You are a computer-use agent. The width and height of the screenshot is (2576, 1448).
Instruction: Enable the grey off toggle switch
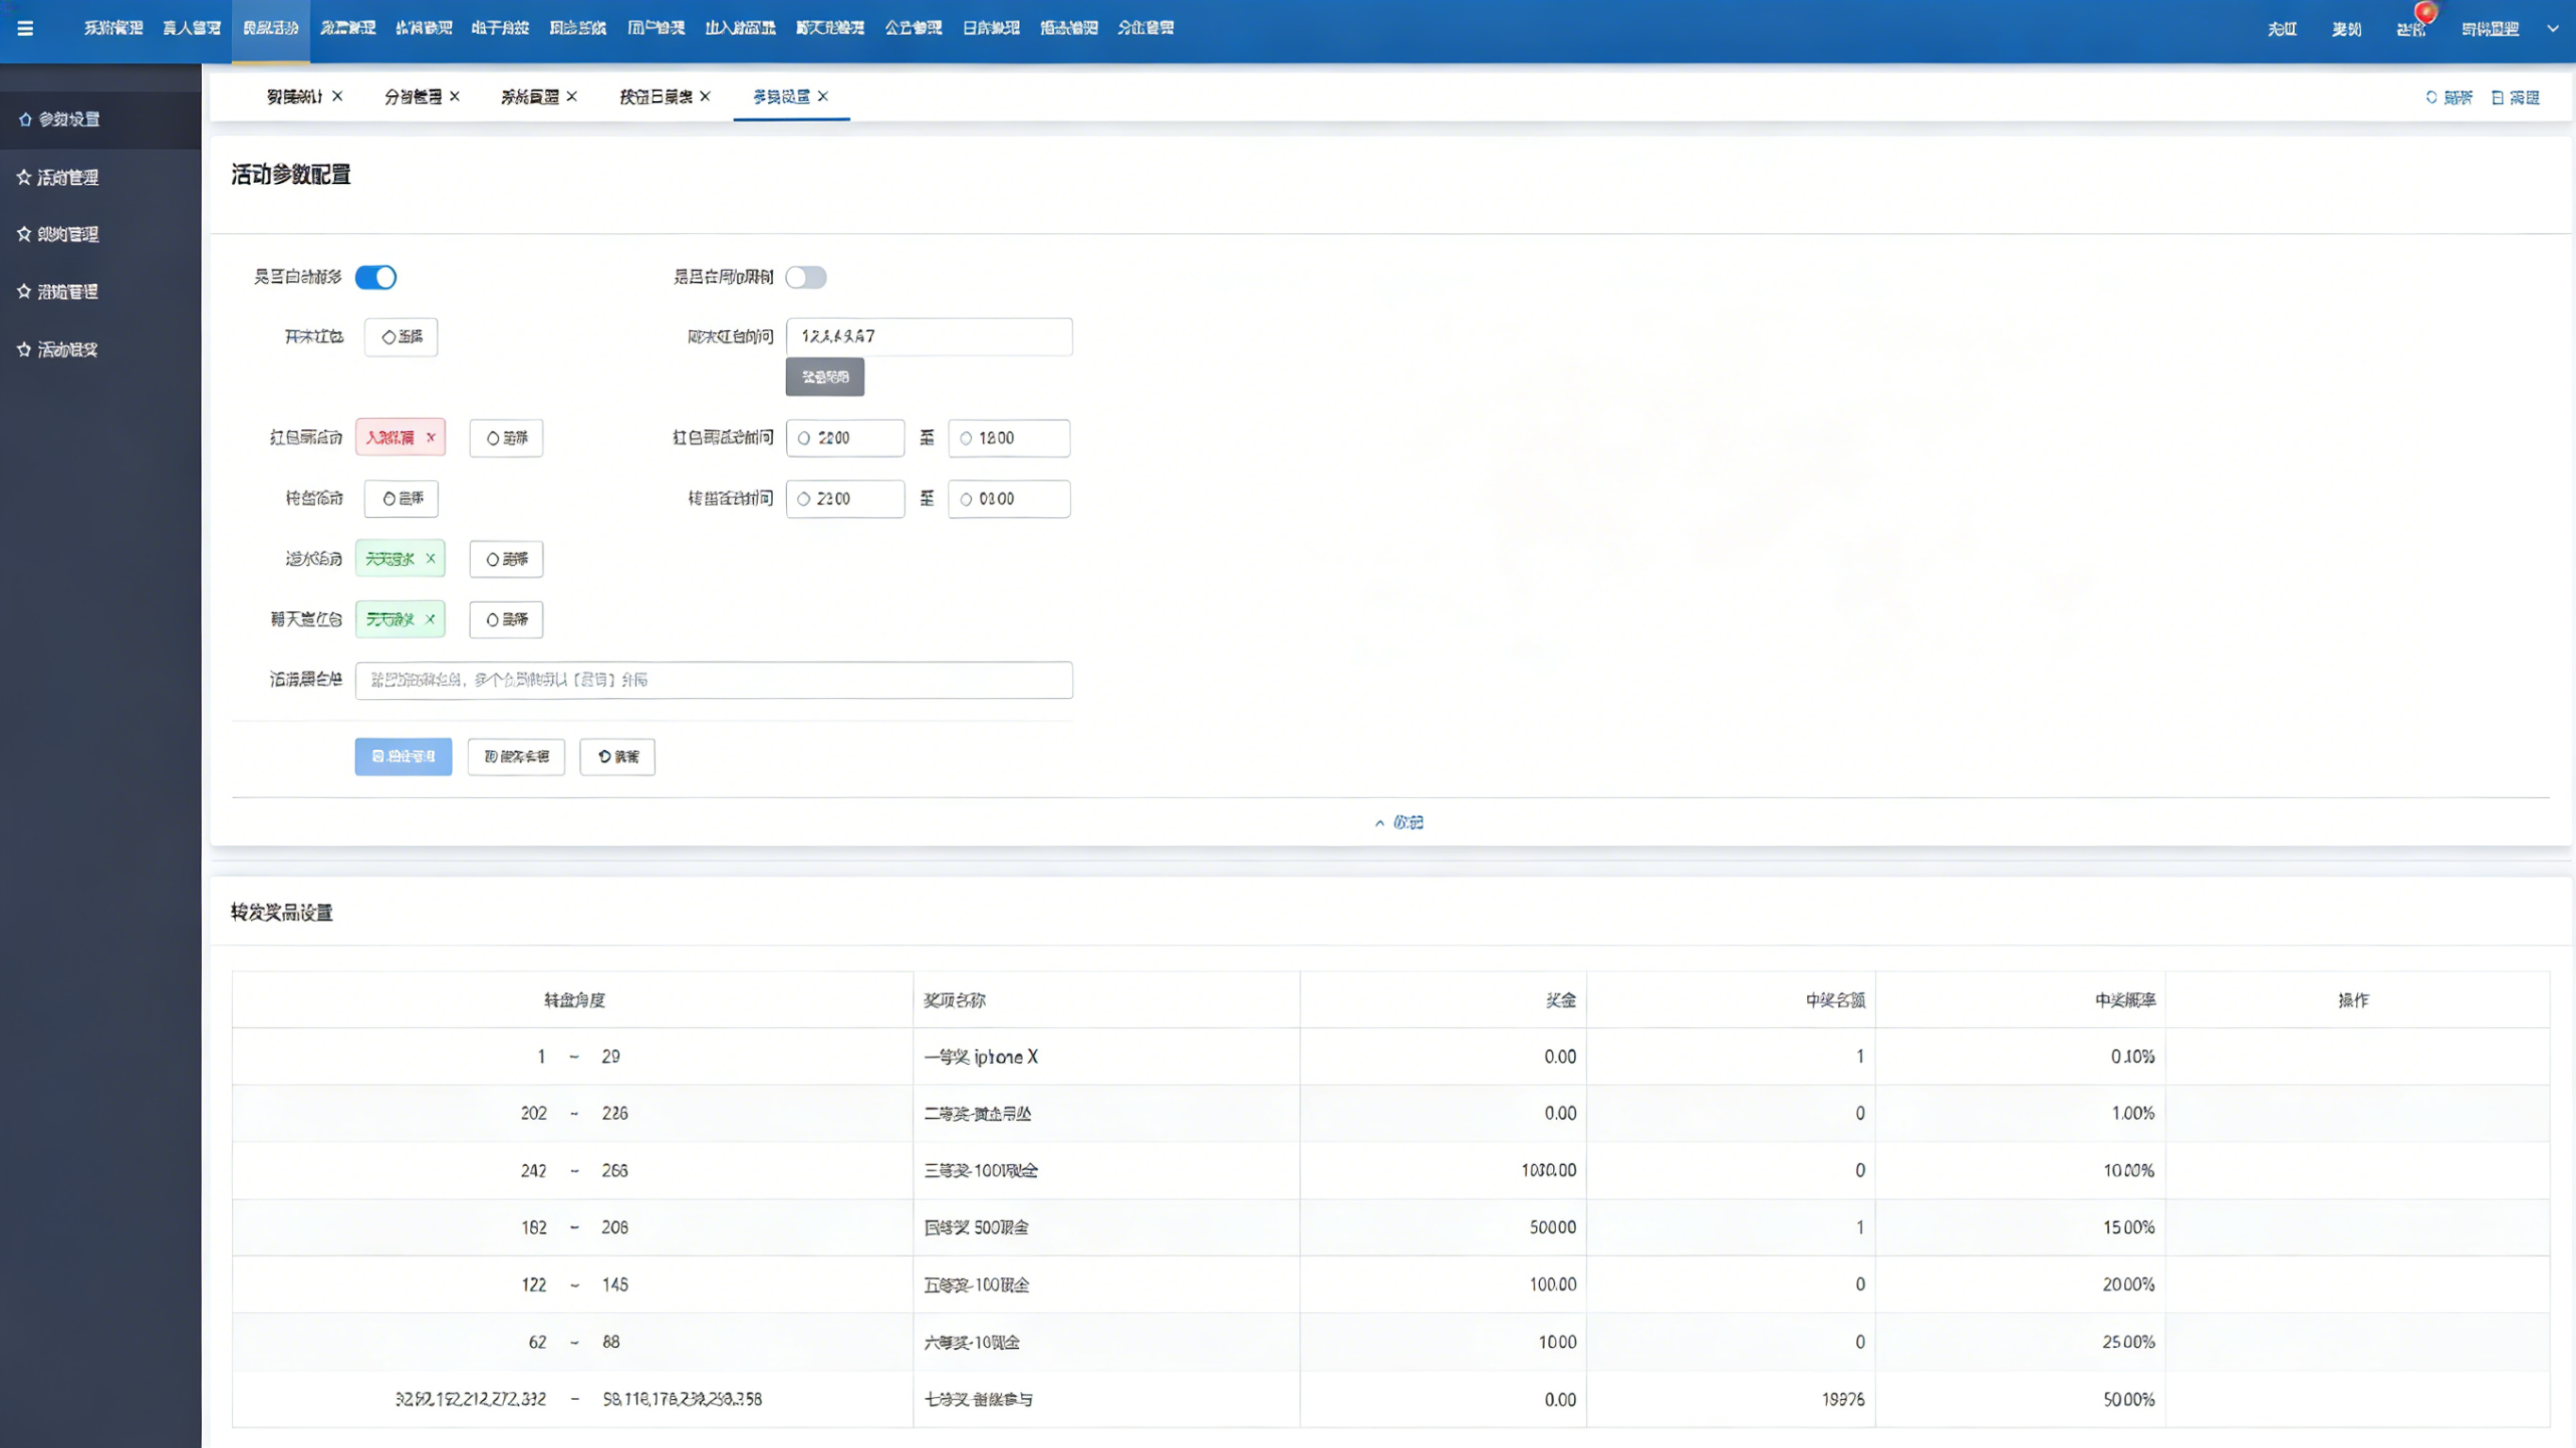(805, 277)
